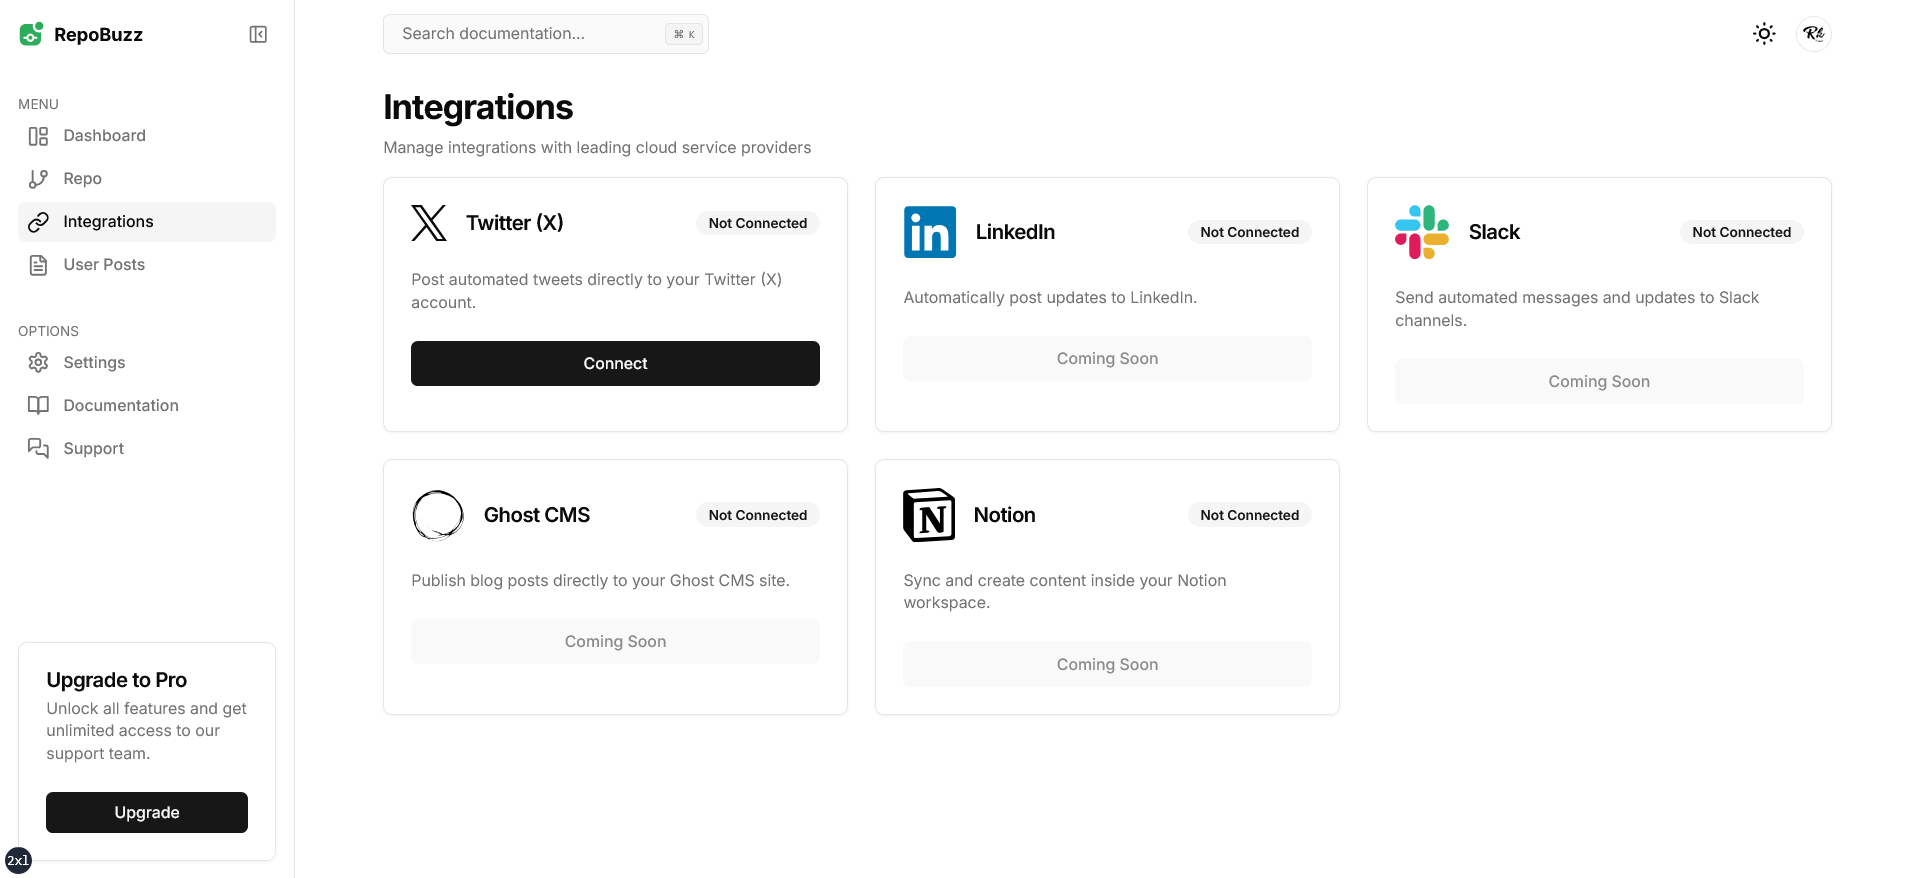Select Integrations in the sidebar
The height and width of the screenshot is (878, 1920).
[x=147, y=222]
